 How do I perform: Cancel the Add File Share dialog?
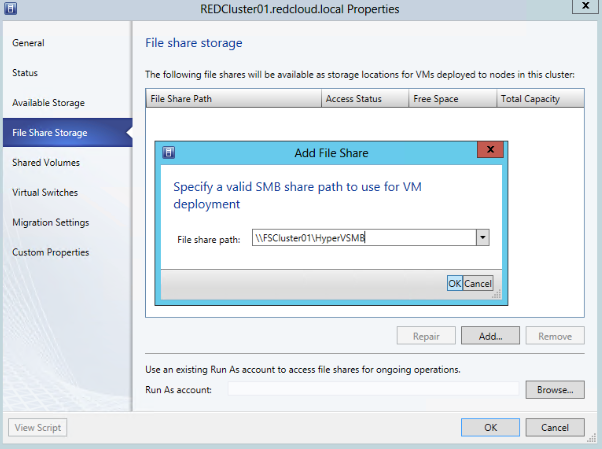[478, 283]
